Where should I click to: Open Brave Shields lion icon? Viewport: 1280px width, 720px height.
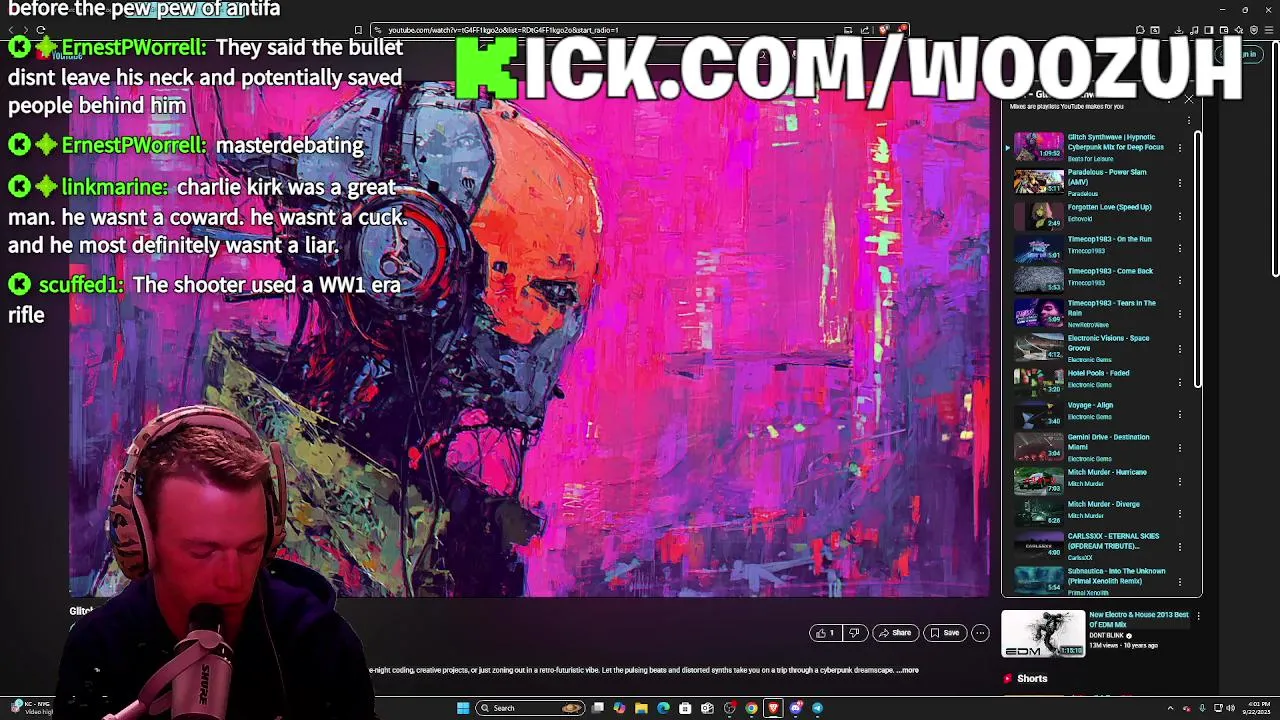tap(884, 30)
